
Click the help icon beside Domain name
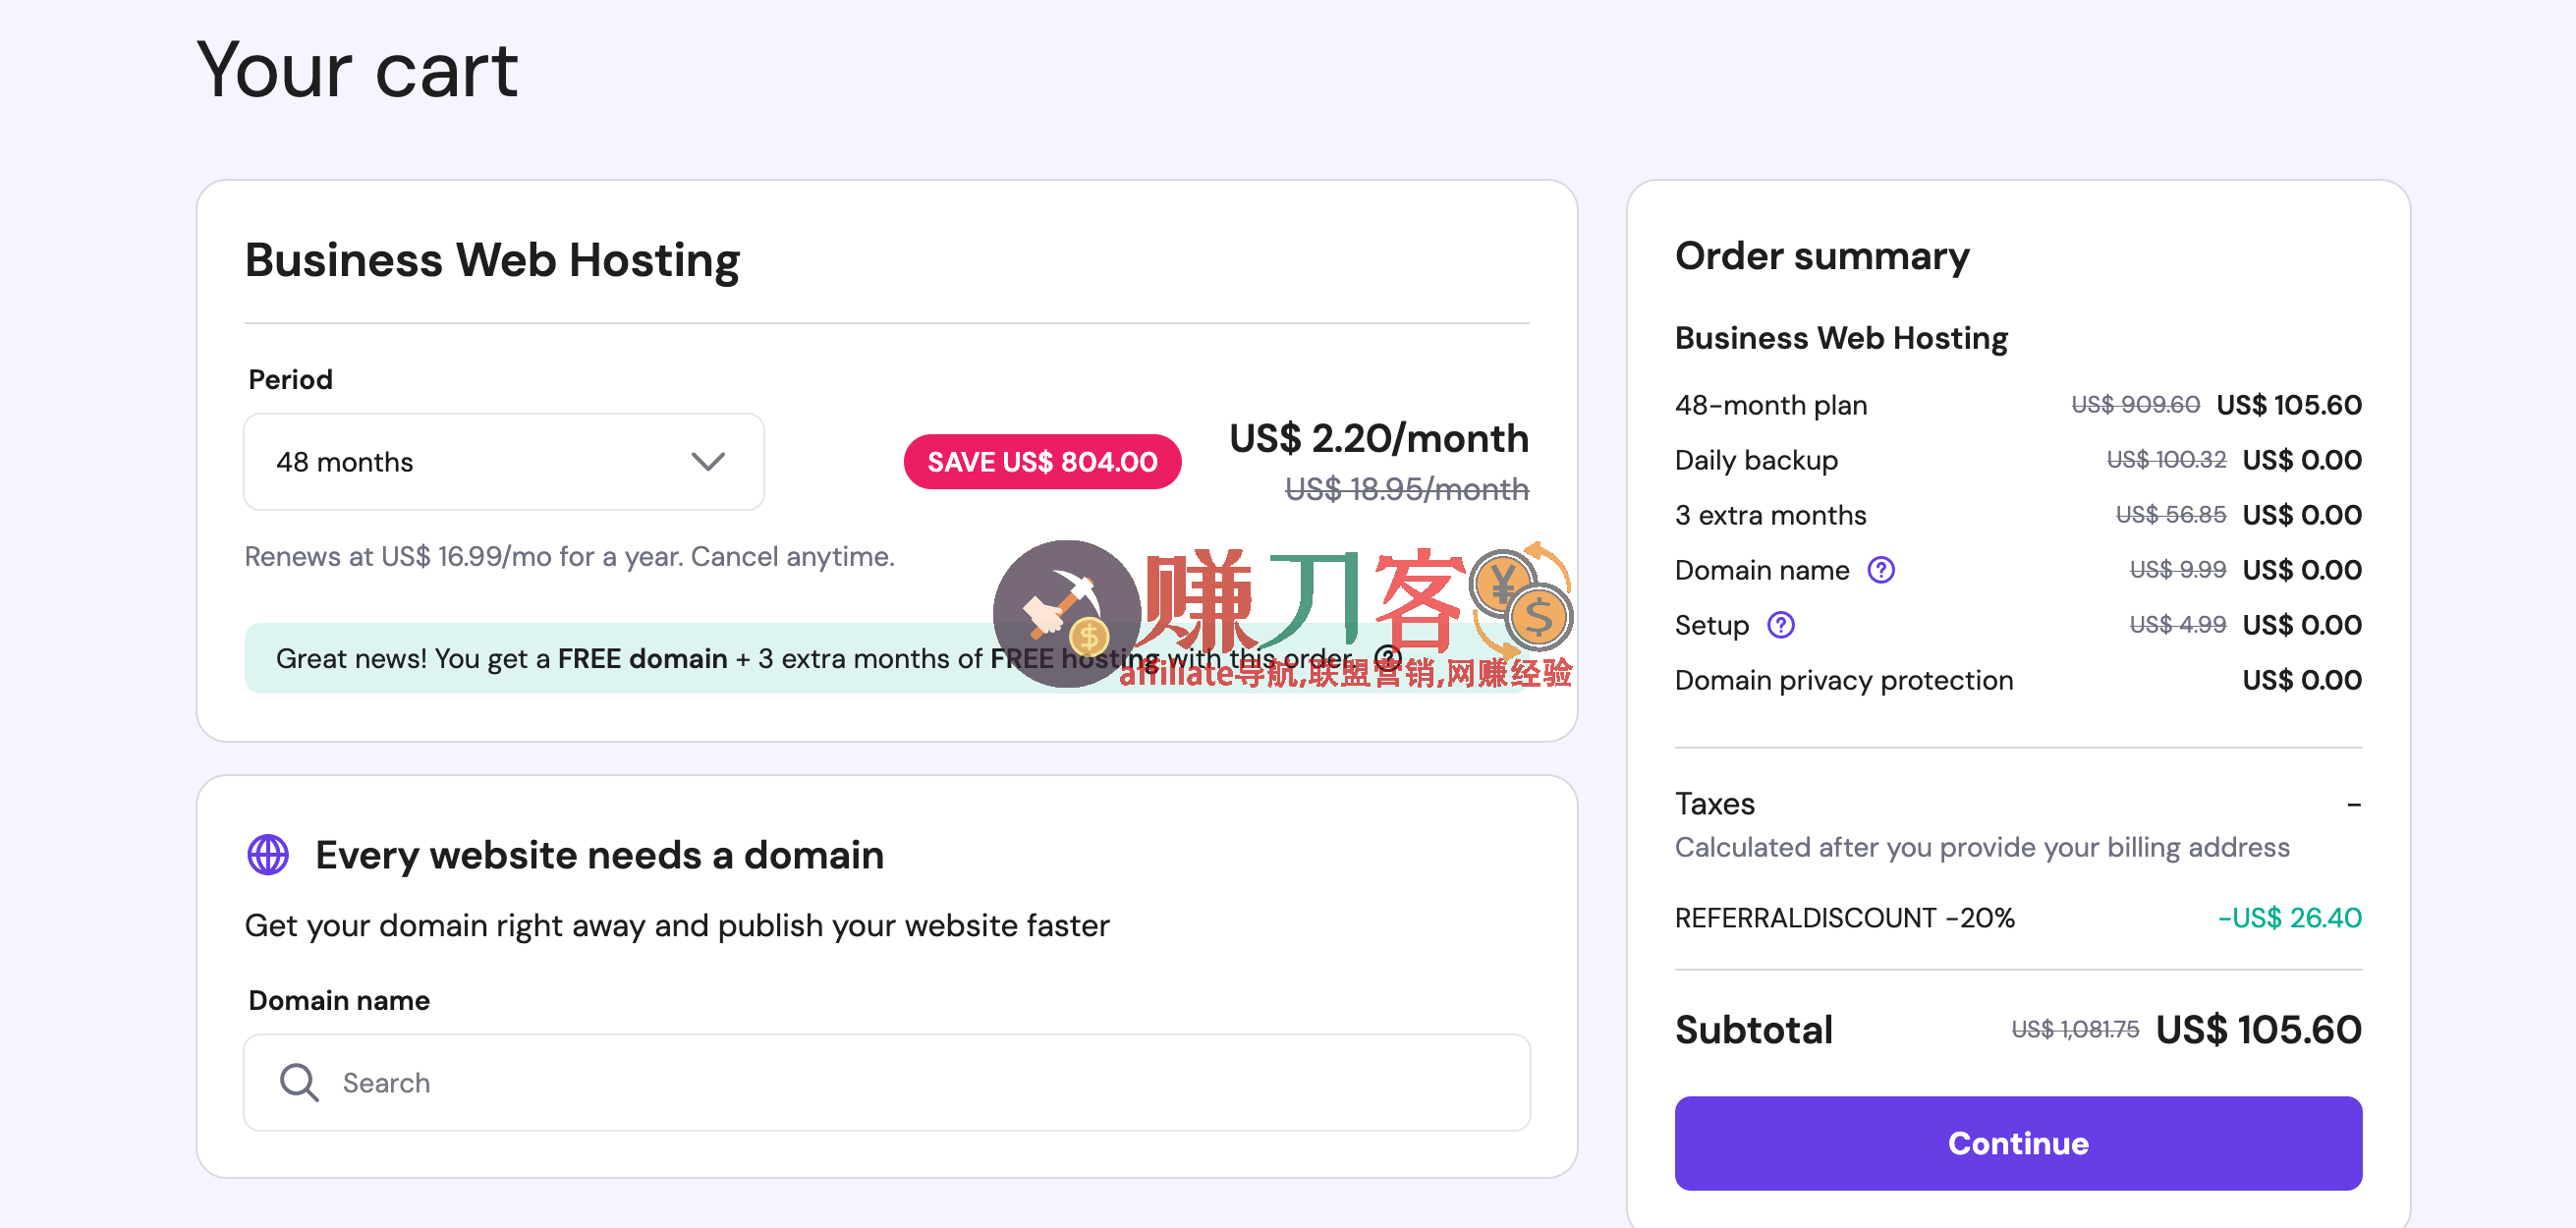[x=1880, y=570]
